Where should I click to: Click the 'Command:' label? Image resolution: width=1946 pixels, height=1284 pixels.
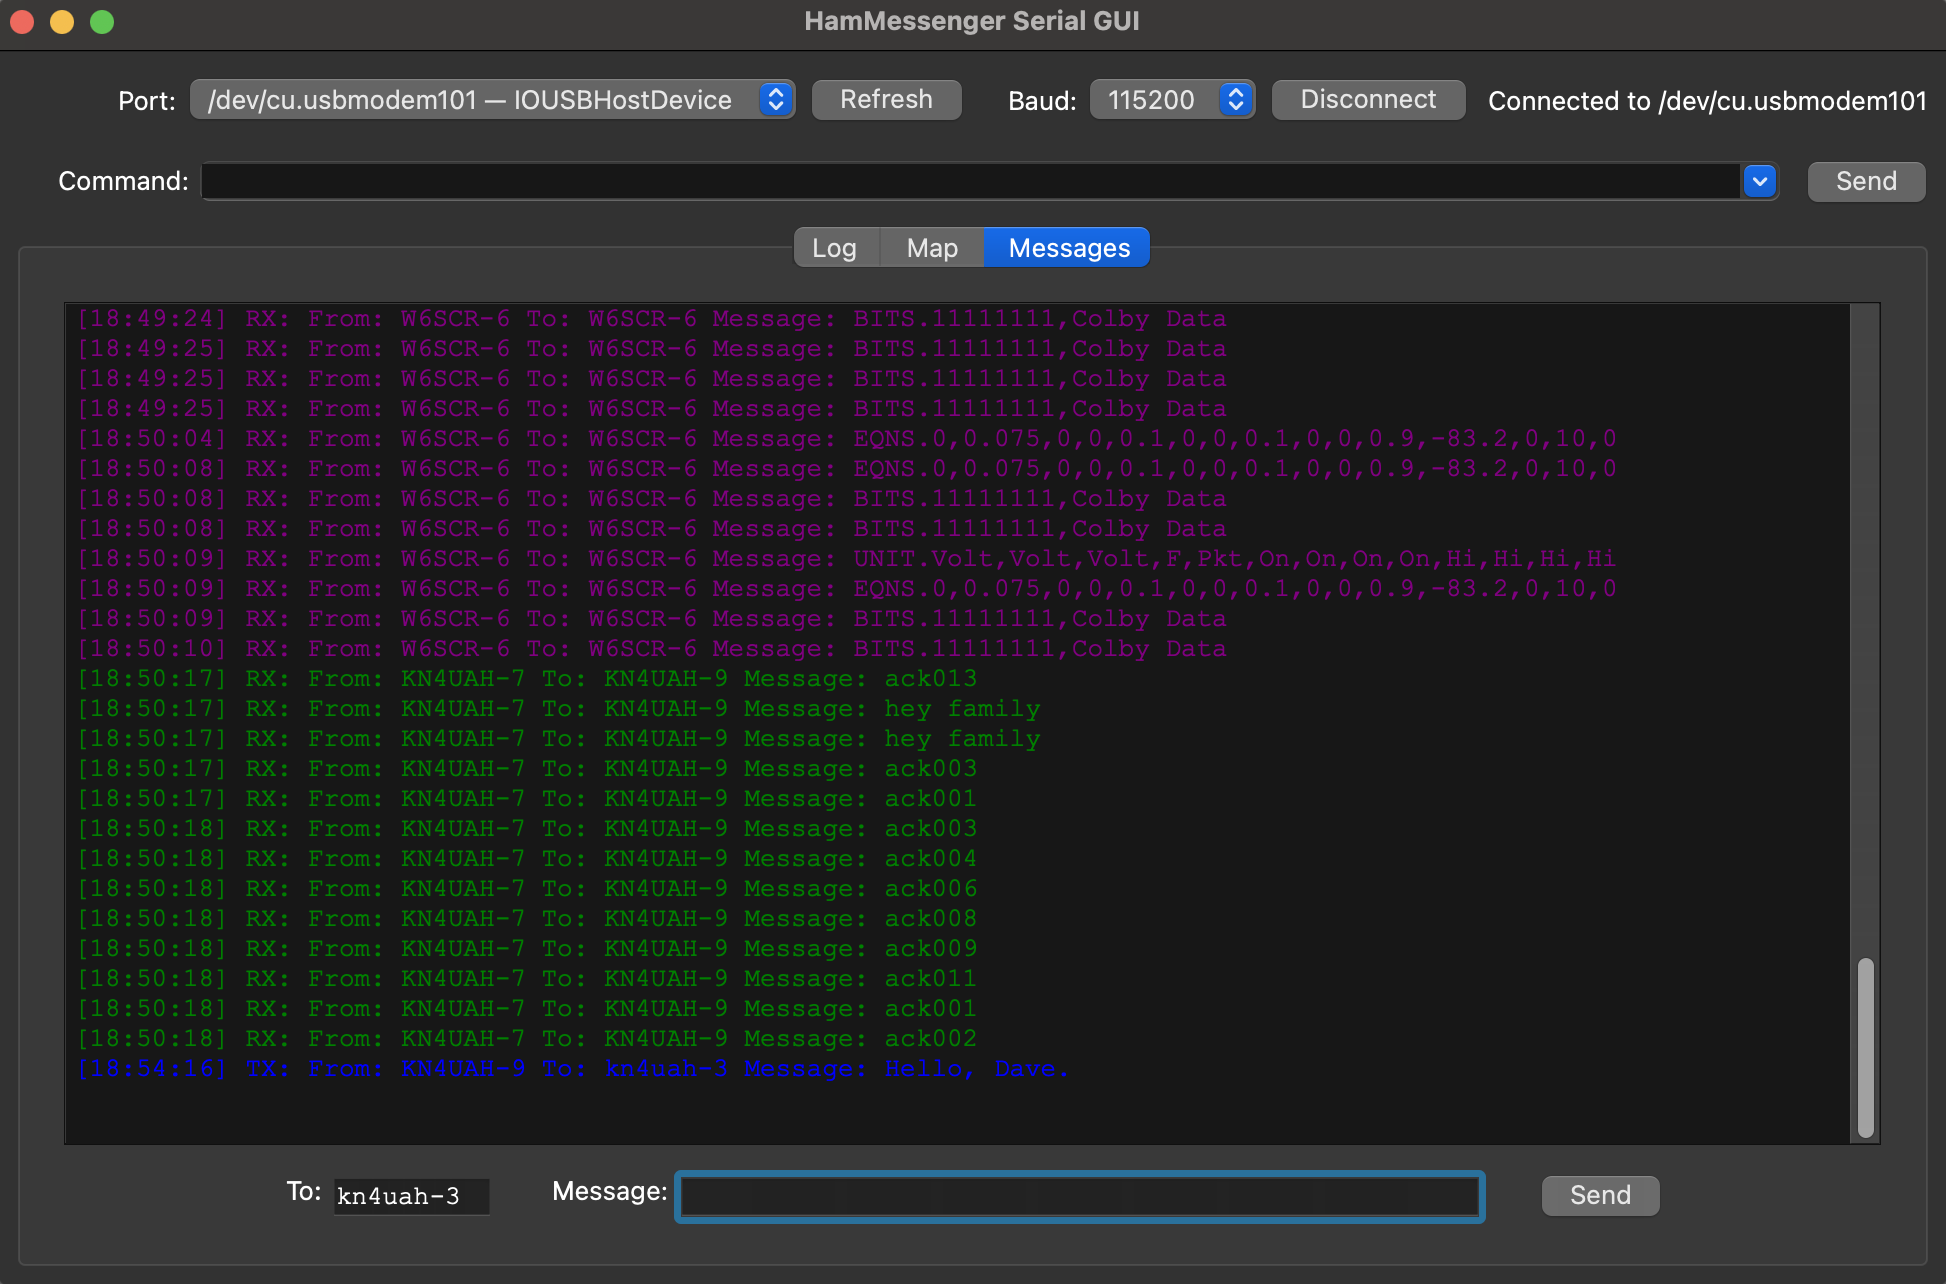click(123, 181)
